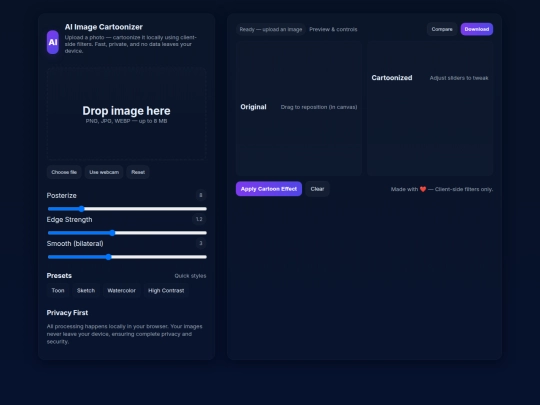540x405 pixels.
Task: Open webcam with Use webcam button
Action: click(x=104, y=172)
